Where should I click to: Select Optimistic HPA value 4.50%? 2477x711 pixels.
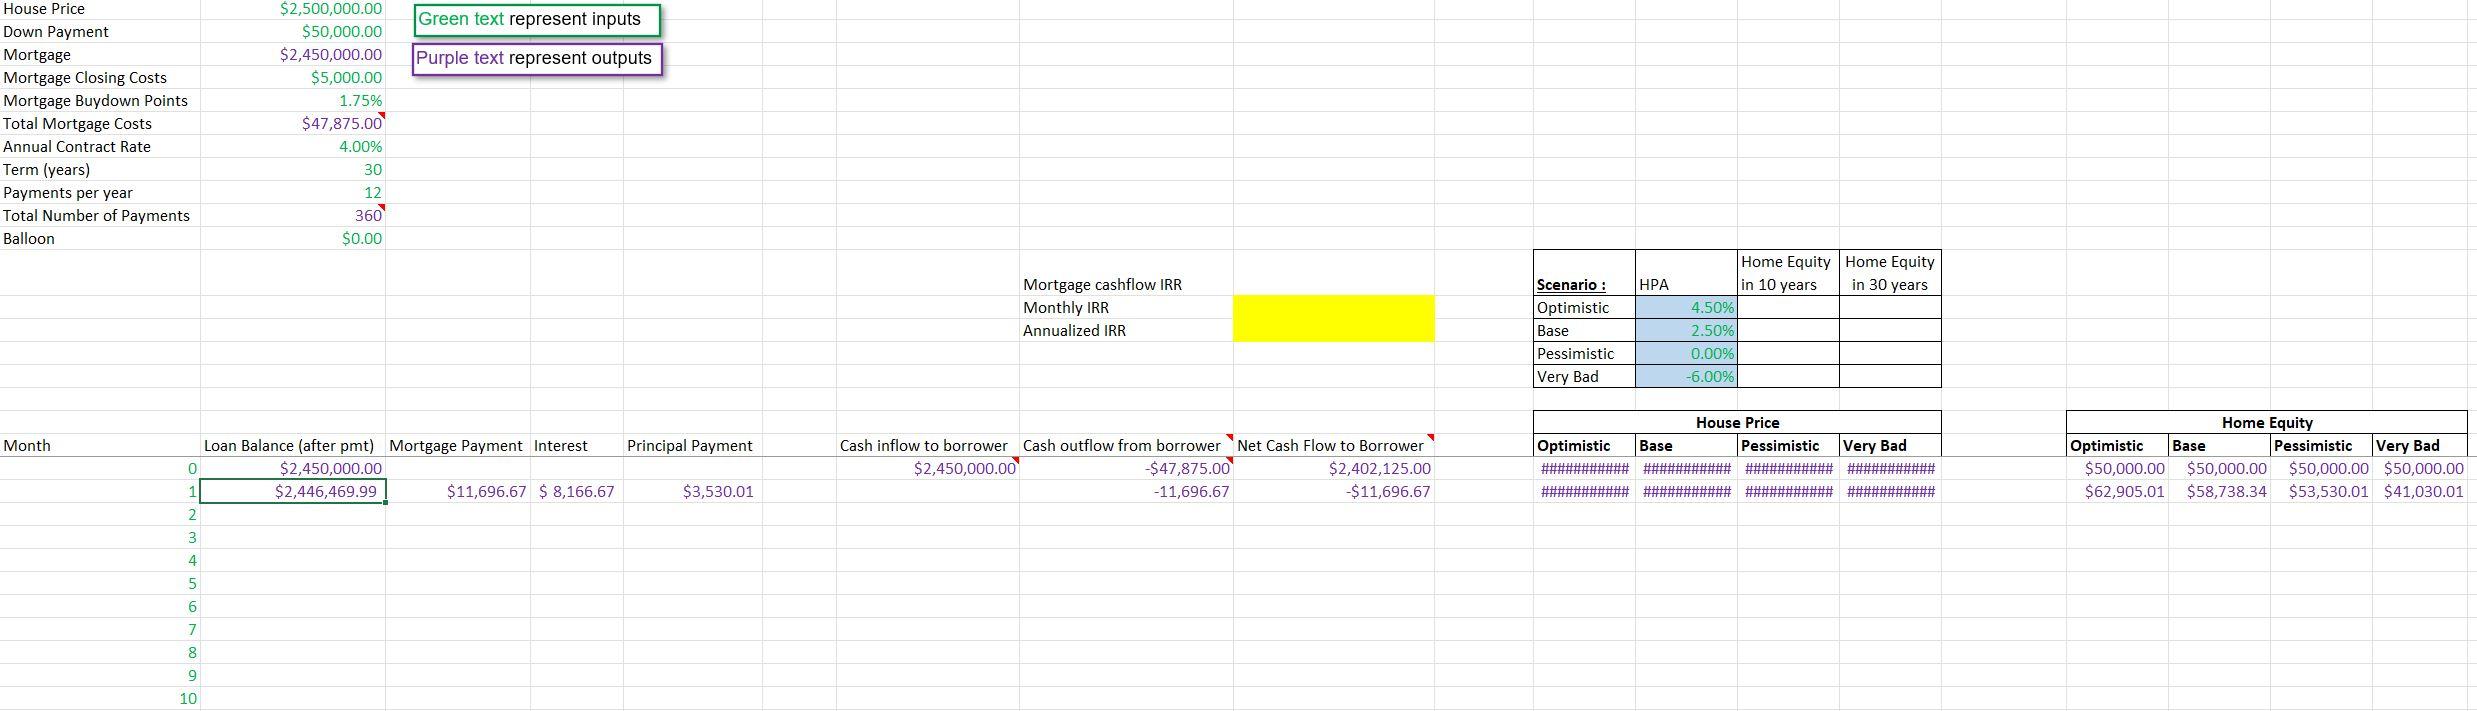point(1686,308)
